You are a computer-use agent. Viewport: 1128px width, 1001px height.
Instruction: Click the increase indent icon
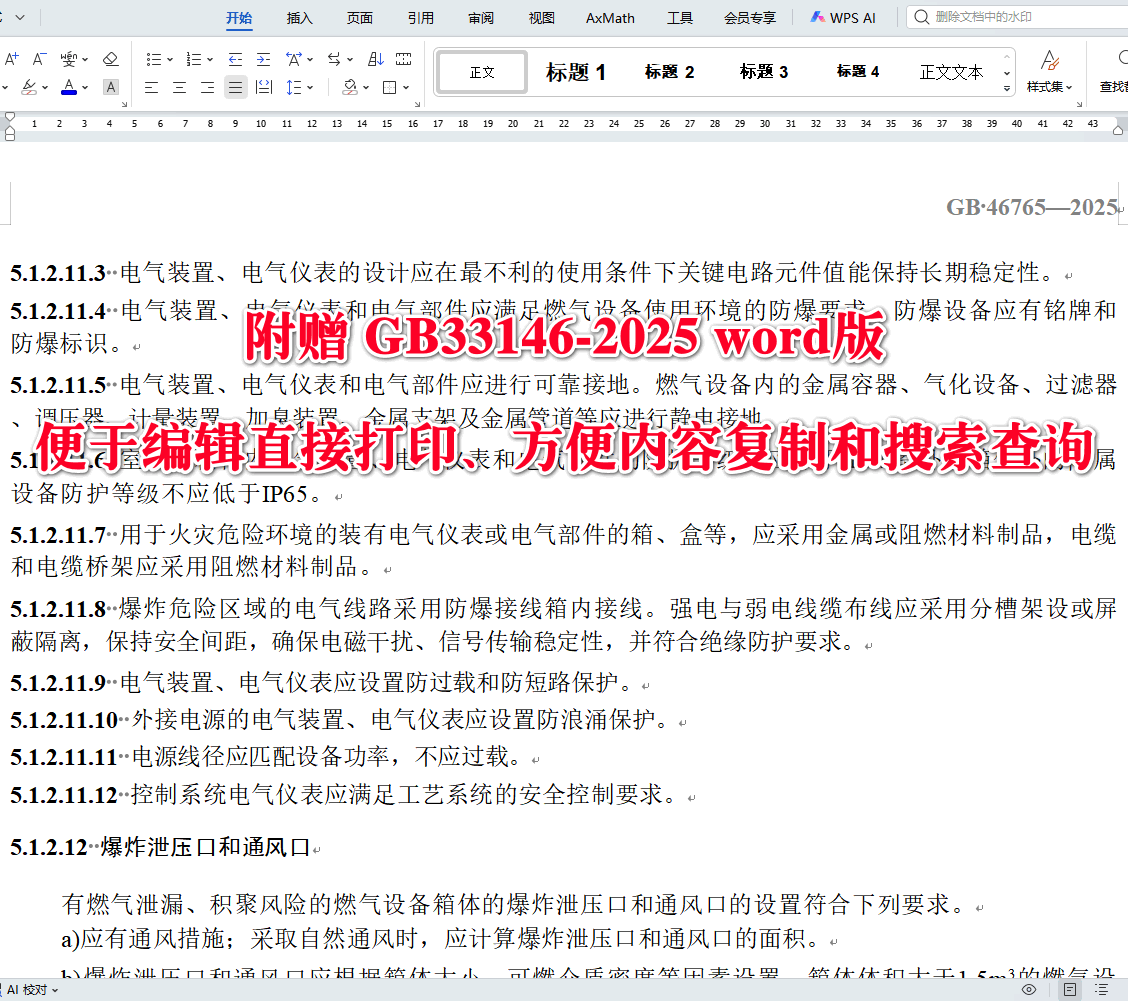pos(264,58)
